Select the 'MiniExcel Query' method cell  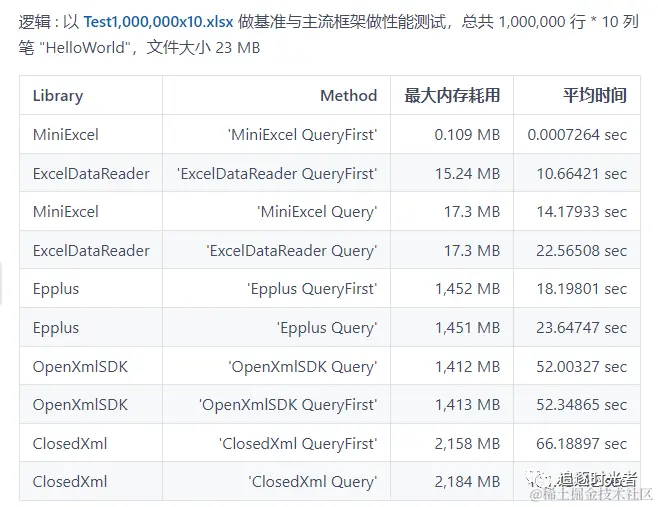point(277,211)
